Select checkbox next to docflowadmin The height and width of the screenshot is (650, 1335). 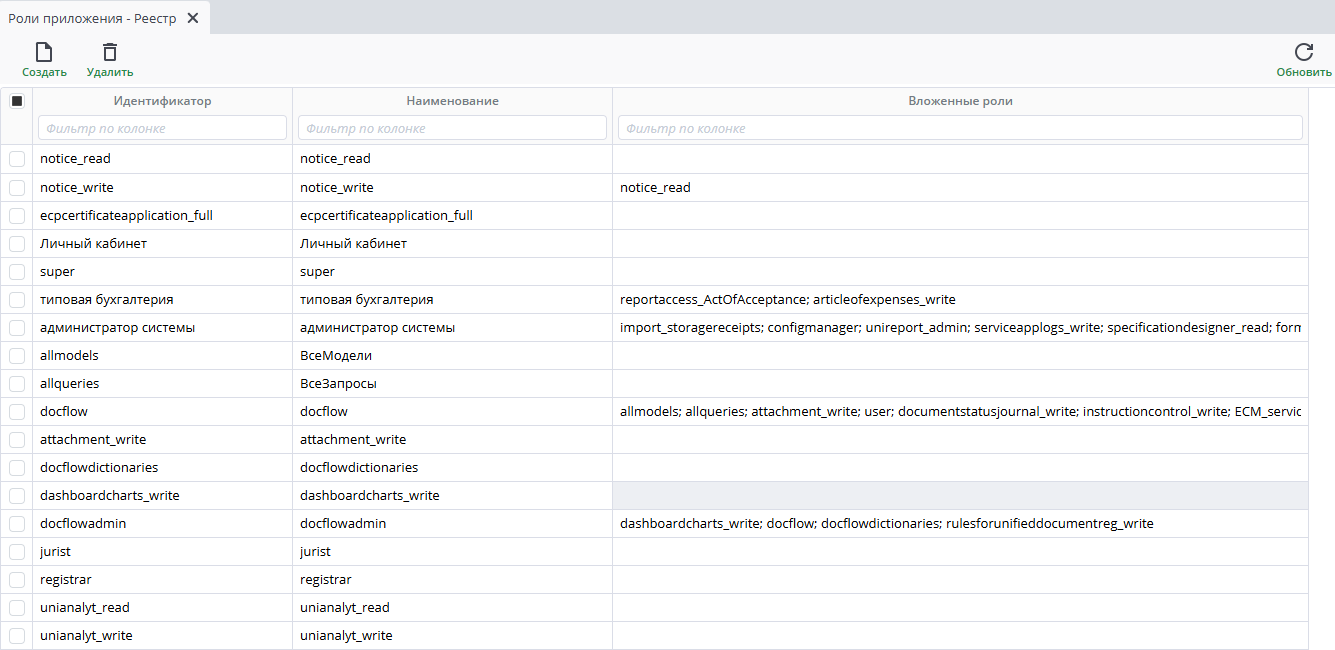coord(17,523)
